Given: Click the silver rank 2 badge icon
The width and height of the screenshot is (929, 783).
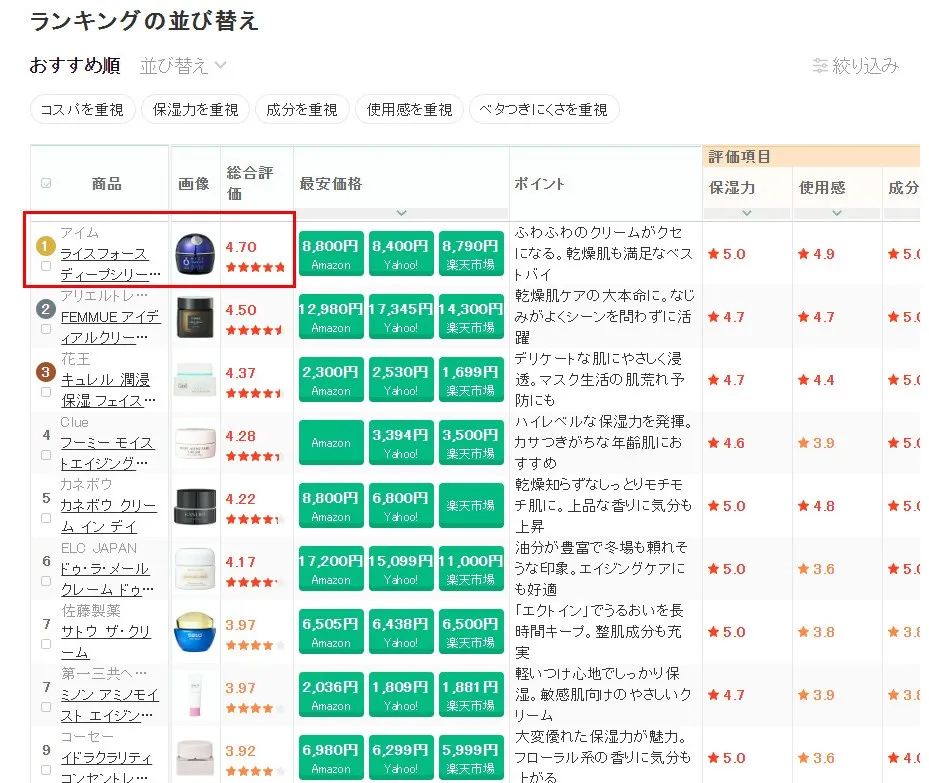Looking at the screenshot, I should (46, 308).
